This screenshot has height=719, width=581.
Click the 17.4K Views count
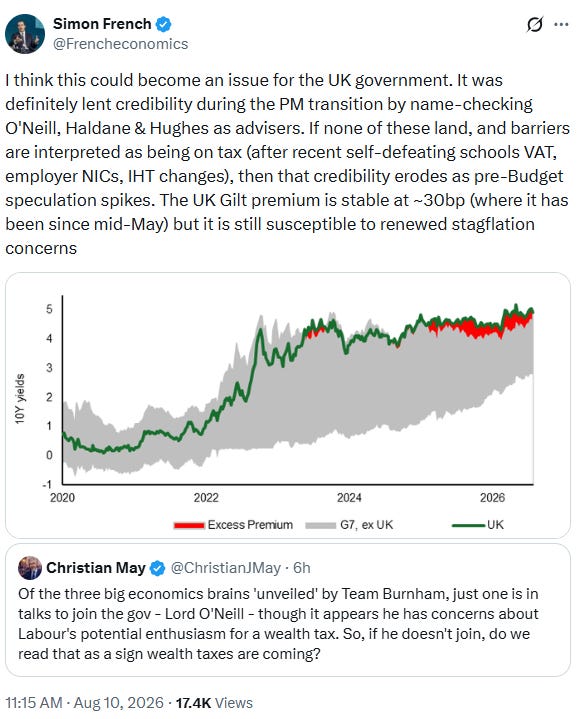(214, 702)
